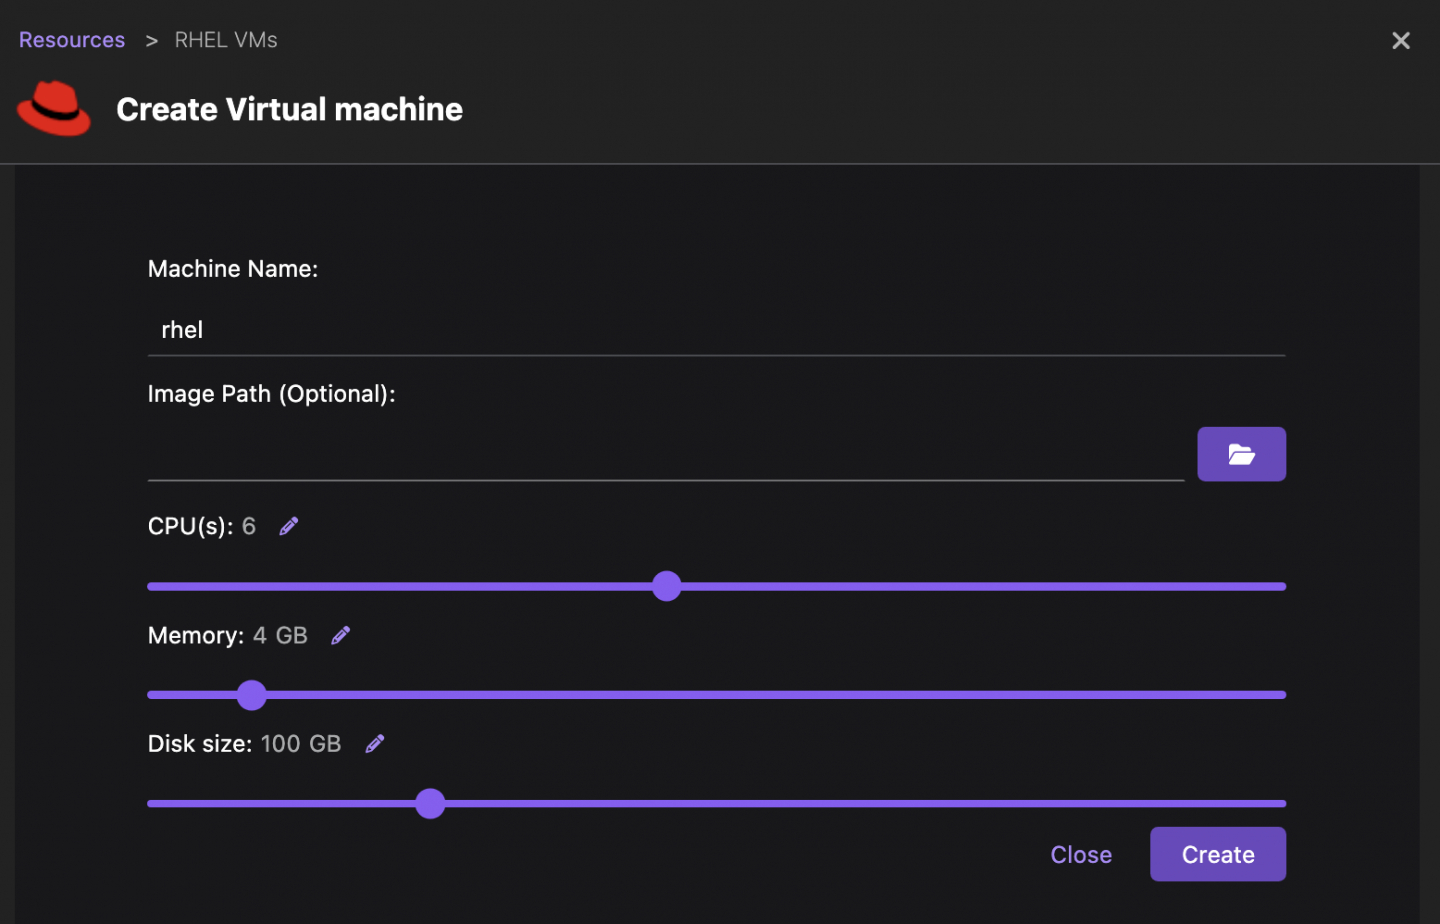Dismiss the dialog with the X icon
The width and height of the screenshot is (1440, 924).
point(1400,40)
